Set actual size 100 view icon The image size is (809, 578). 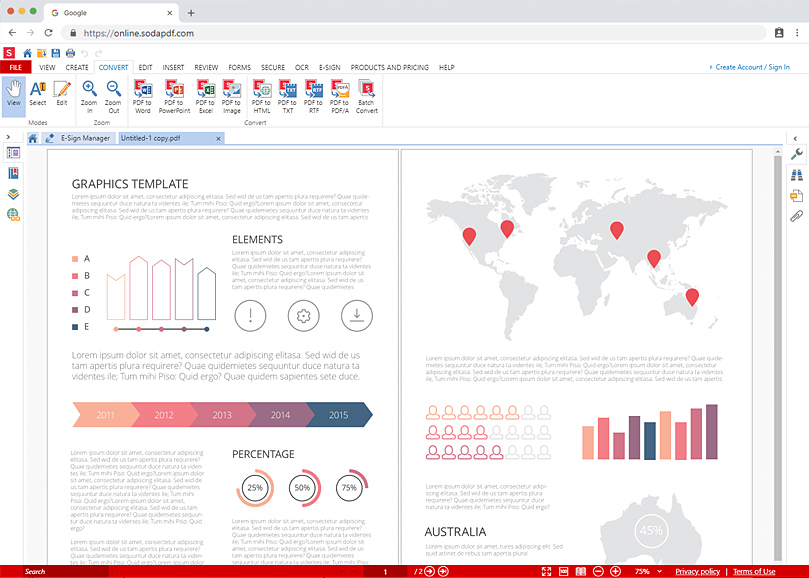563,571
